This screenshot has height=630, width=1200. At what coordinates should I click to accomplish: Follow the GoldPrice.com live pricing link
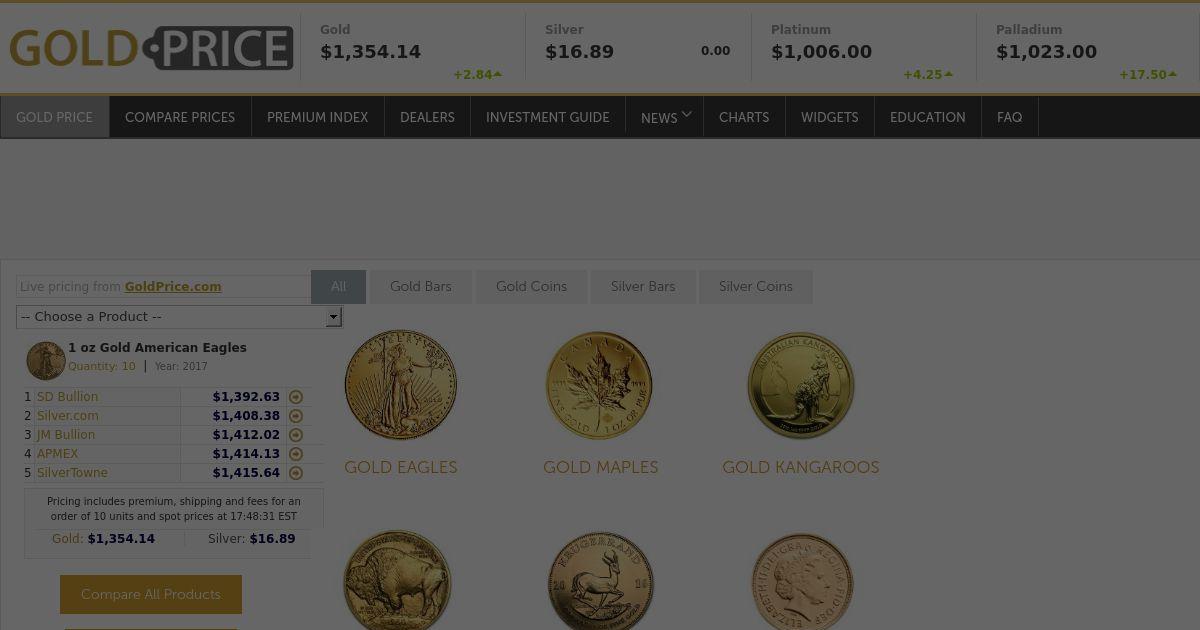[173, 287]
